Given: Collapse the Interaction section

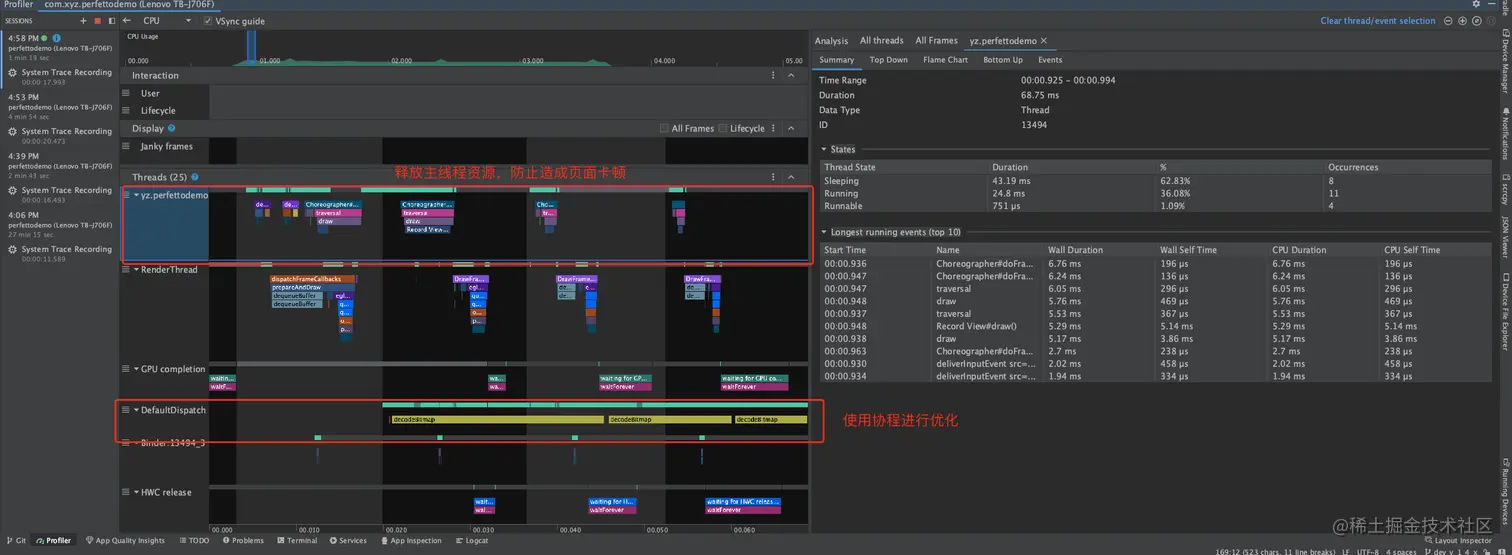Looking at the screenshot, I should tap(791, 75).
